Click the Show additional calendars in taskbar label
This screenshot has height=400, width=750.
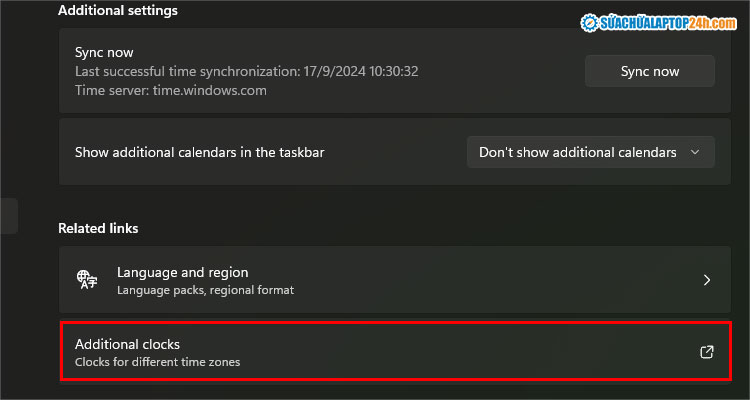(x=200, y=153)
